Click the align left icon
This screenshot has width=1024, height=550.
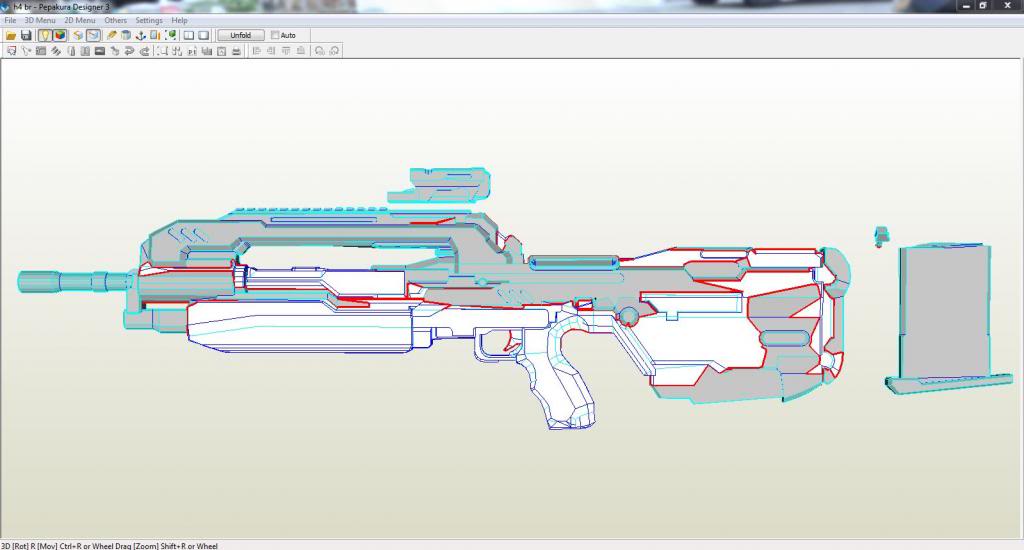pyautogui.click(x=256, y=51)
